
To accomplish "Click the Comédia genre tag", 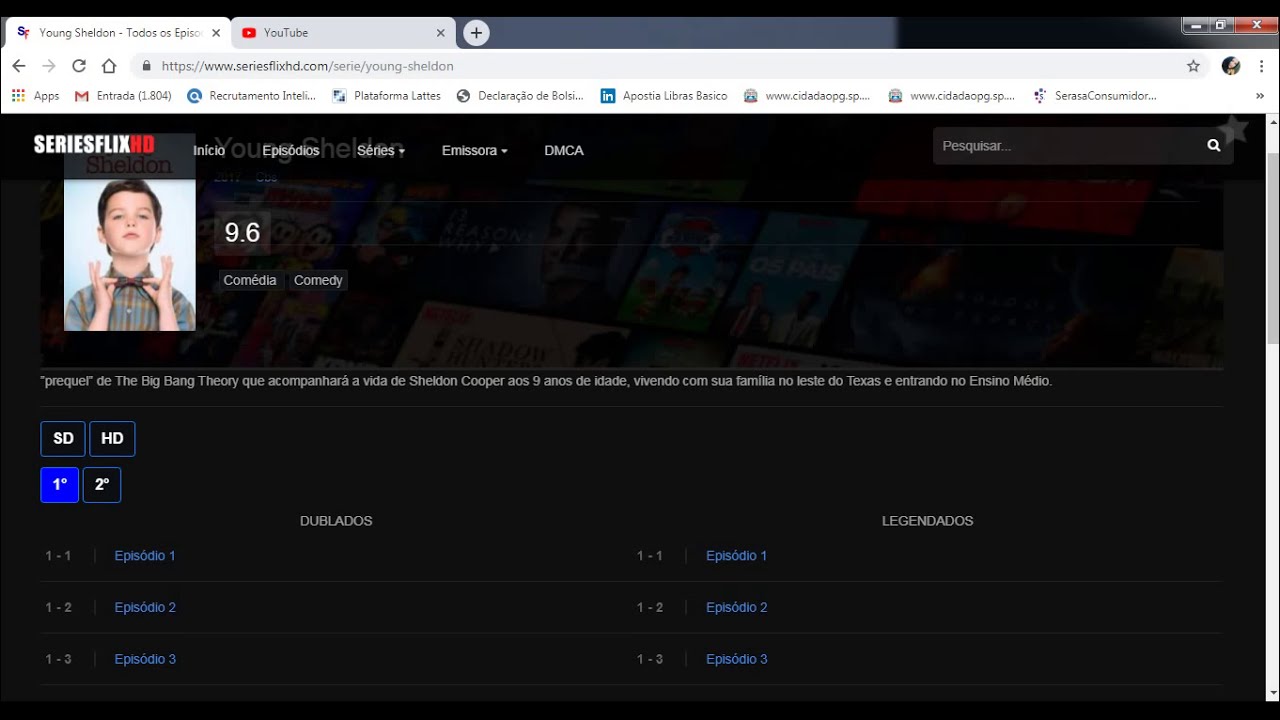I will (x=250, y=281).
